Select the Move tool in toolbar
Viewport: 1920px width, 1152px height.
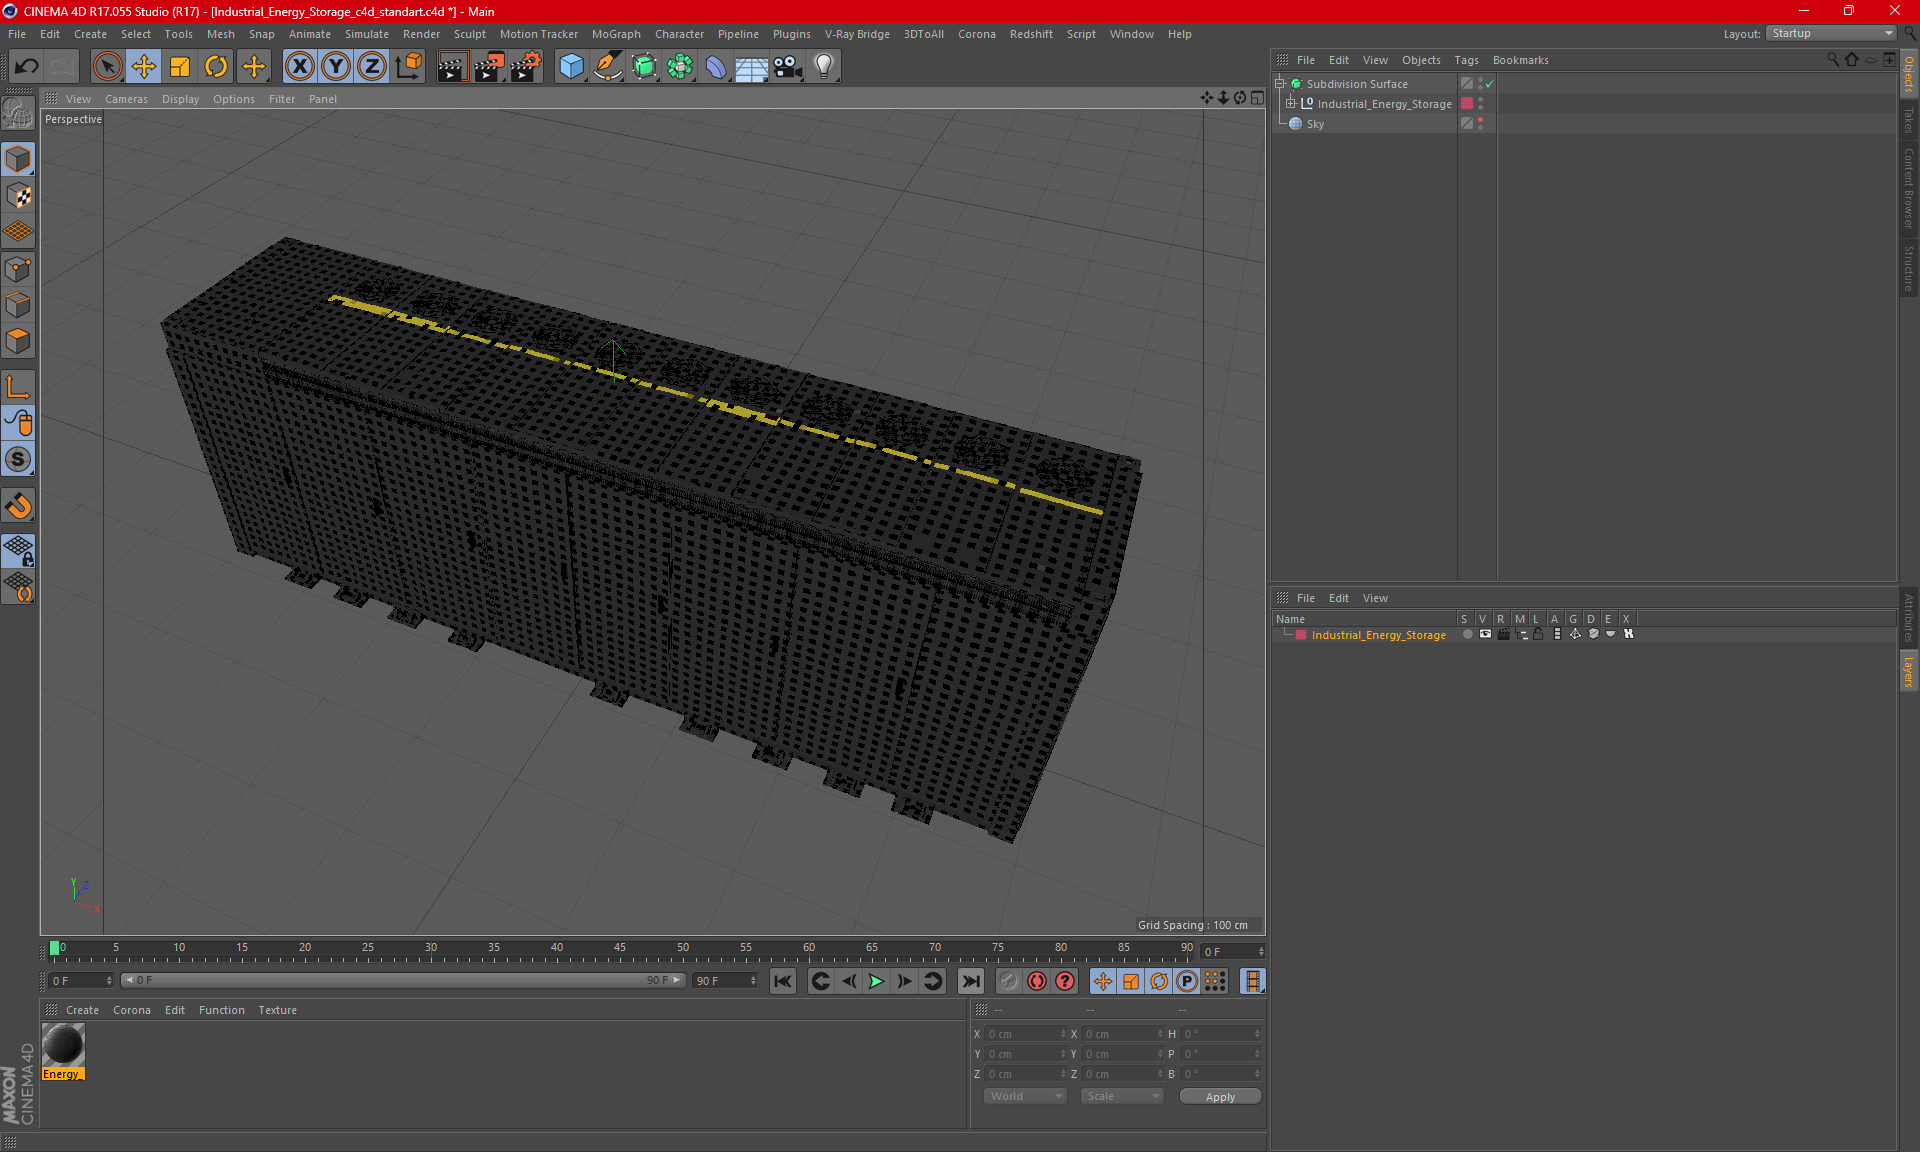click(144, 67)
